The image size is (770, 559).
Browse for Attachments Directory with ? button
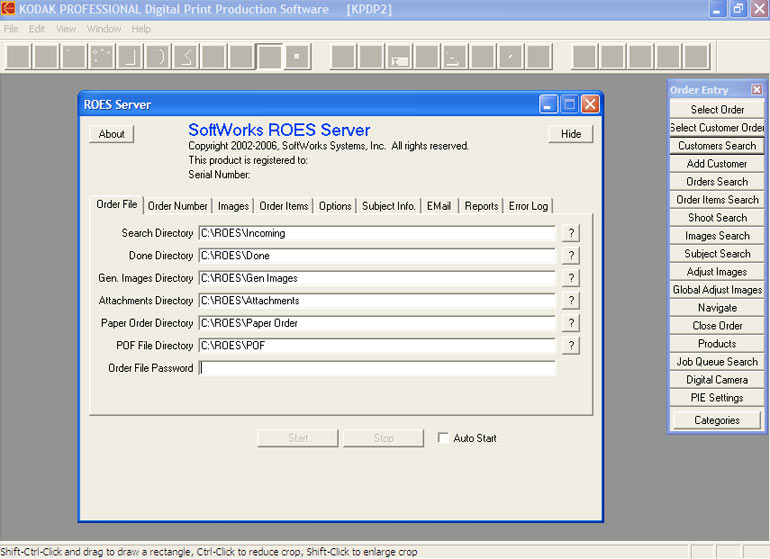pos(571,301)
